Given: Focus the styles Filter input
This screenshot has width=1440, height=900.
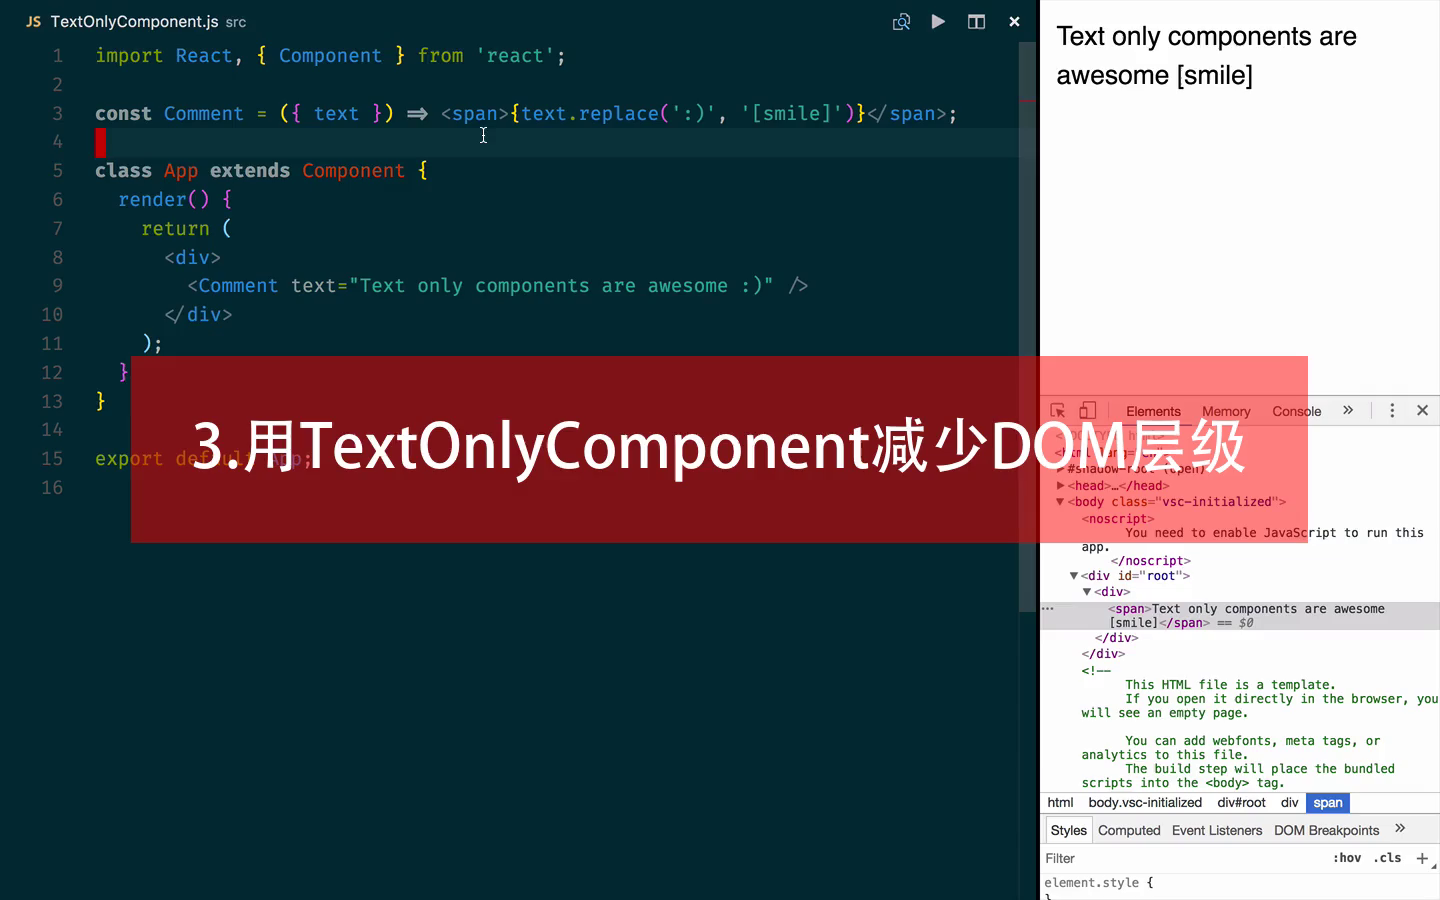Looking at the screenshot, I should 1180,858.
